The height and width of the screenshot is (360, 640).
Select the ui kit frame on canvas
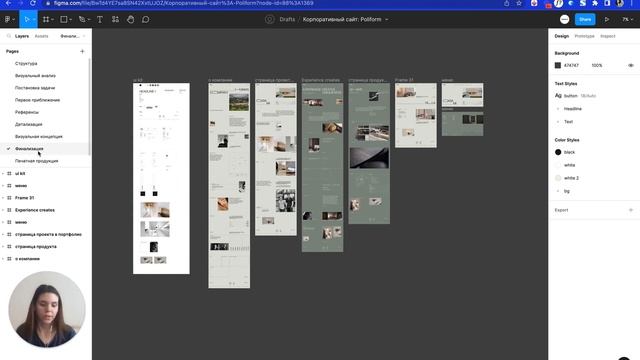pyautogui.click(x=161, y=178)
